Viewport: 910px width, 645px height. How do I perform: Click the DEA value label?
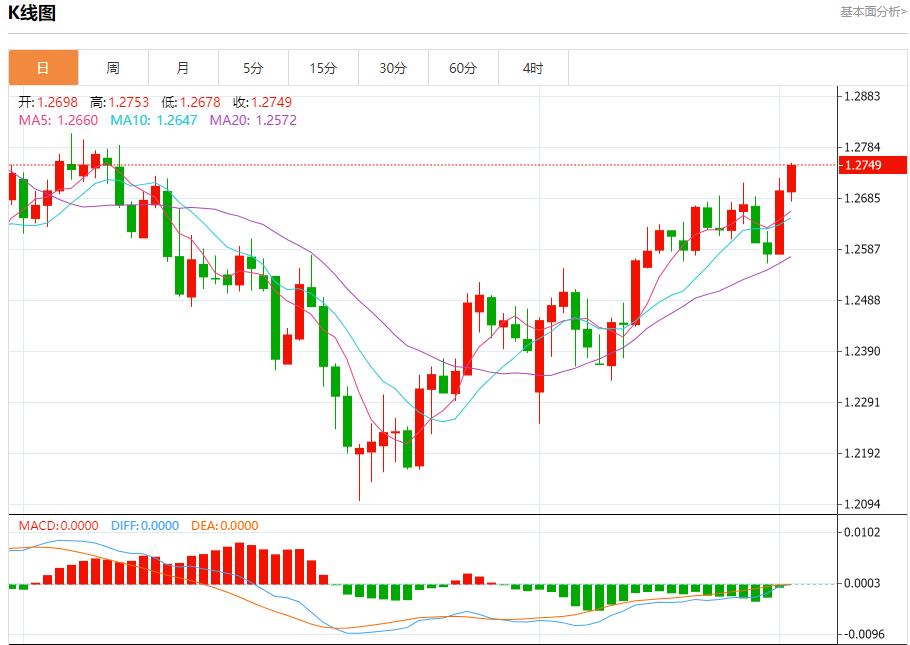point(226,525)
